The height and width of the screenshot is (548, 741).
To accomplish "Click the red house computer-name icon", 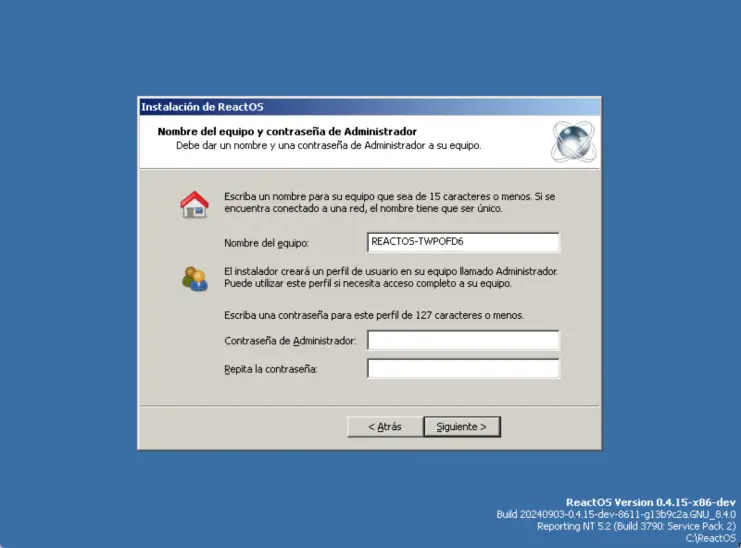I will (x=194, y=204).
